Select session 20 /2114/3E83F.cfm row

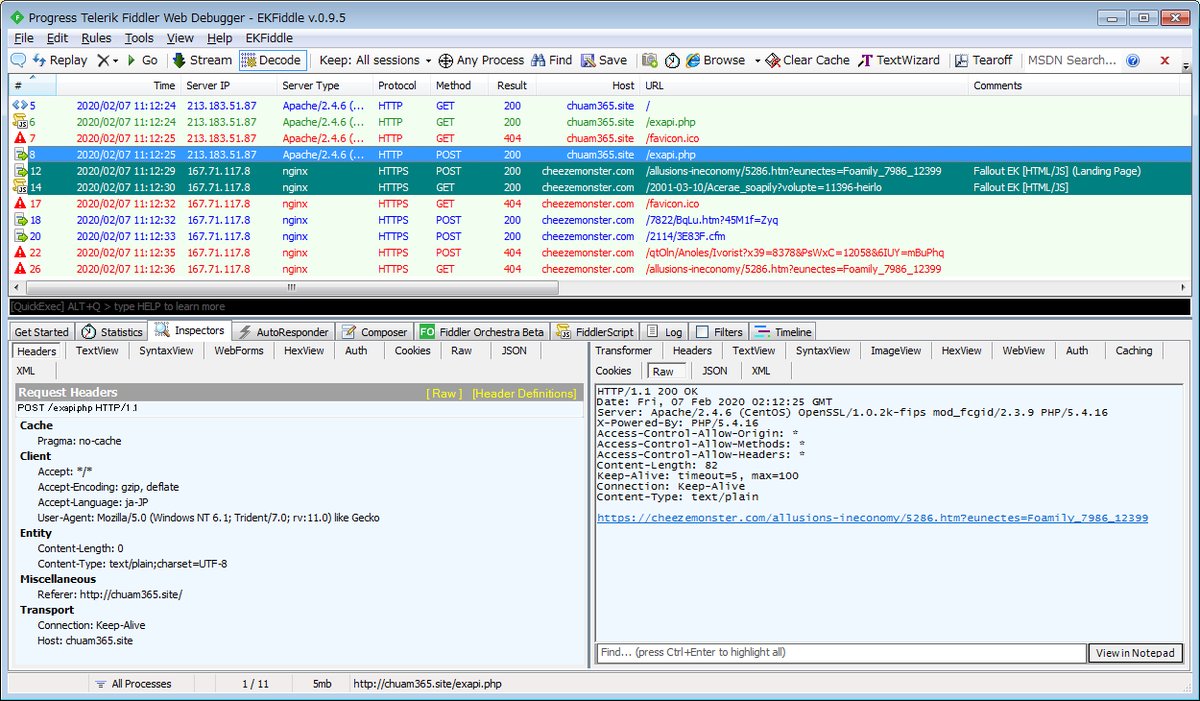[x=600, y=236]
